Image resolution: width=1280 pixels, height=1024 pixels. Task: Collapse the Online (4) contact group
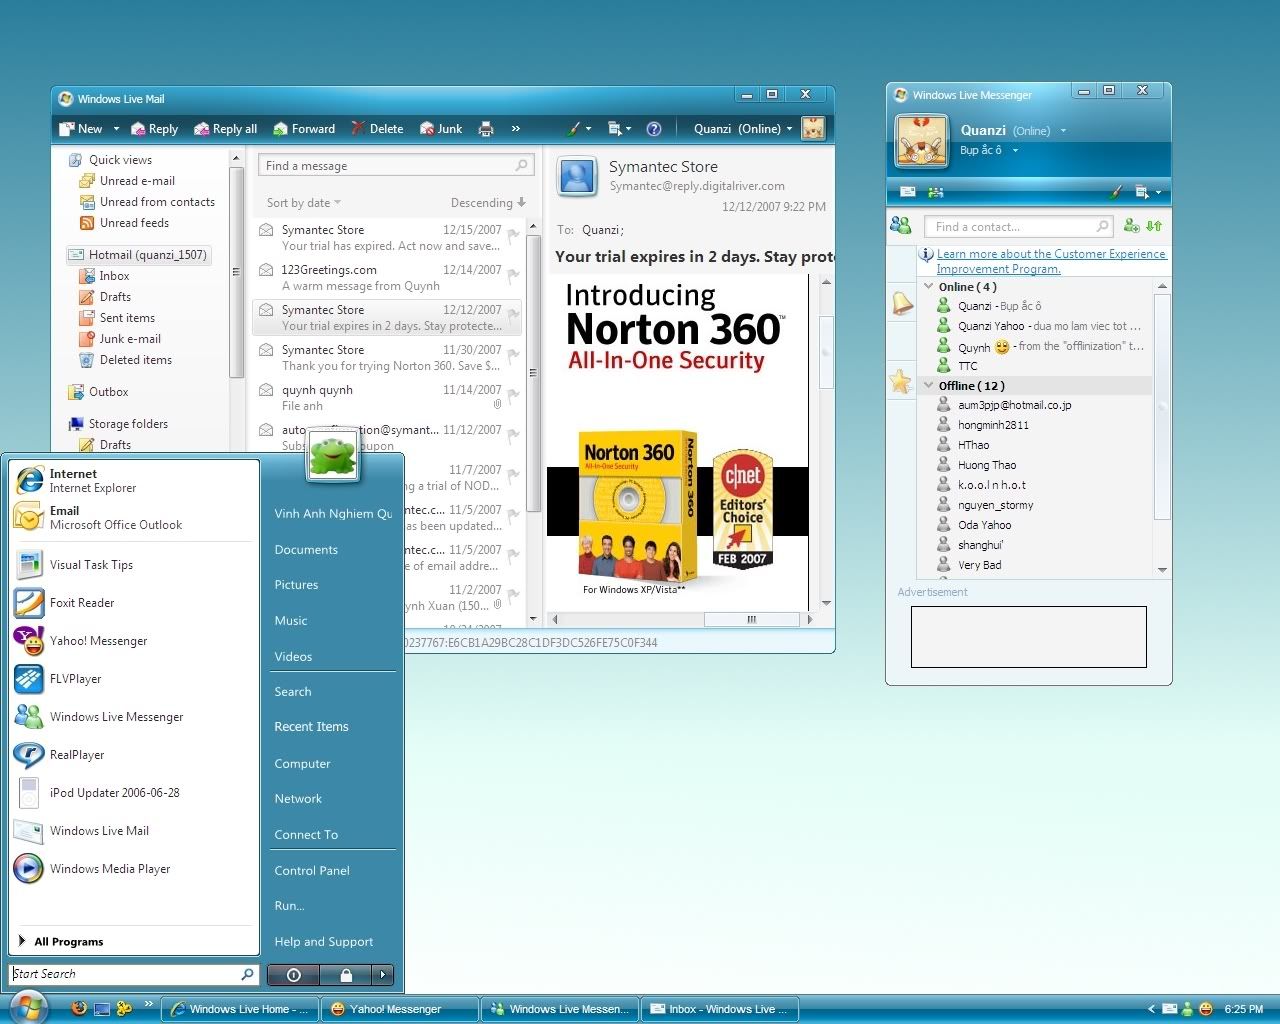coord(929,287)
